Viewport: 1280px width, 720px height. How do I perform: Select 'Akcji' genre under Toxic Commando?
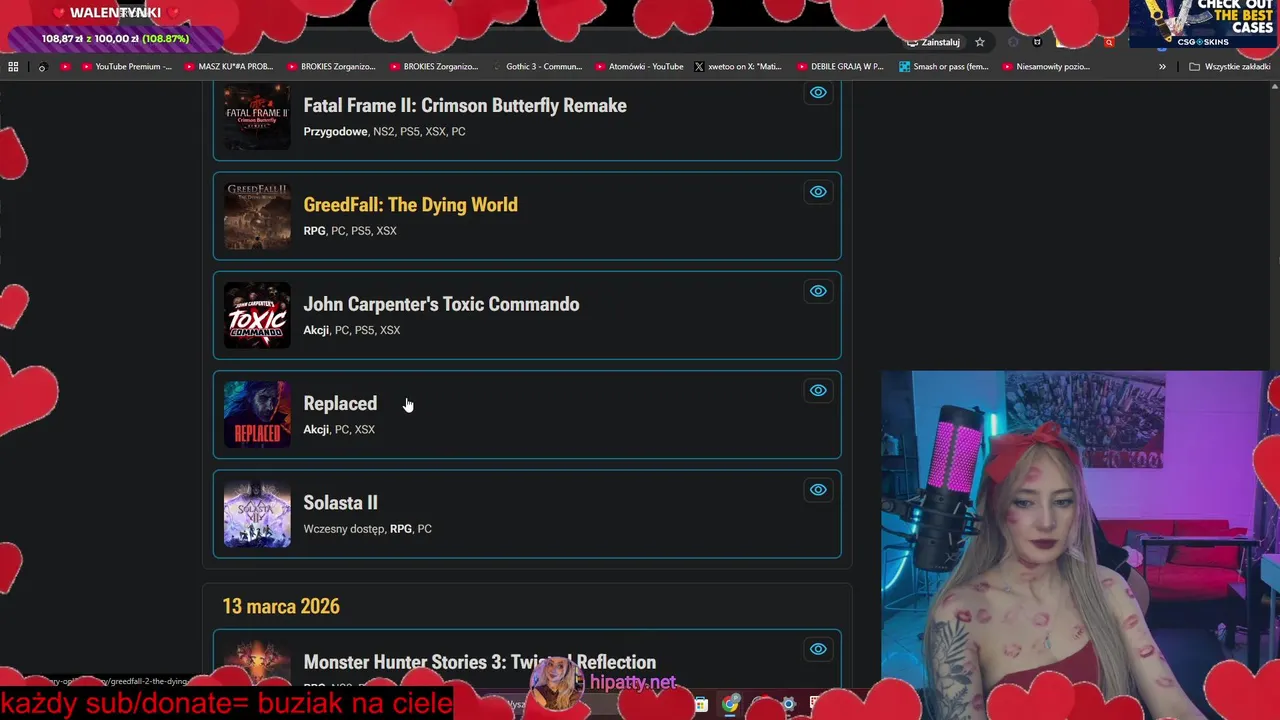click(316, 330)
